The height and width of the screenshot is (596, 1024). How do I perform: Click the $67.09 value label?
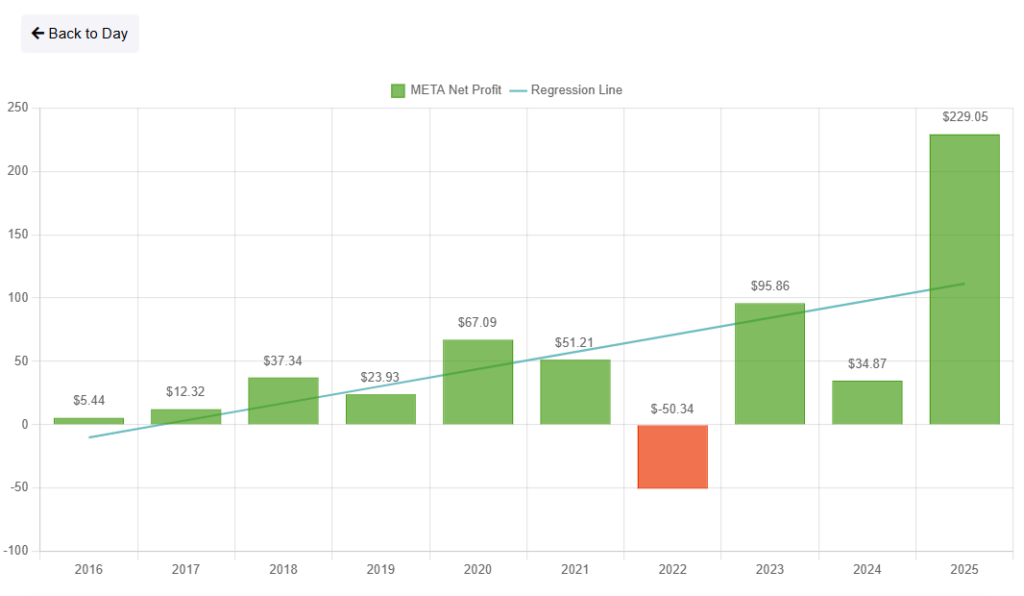click(477, 322)
